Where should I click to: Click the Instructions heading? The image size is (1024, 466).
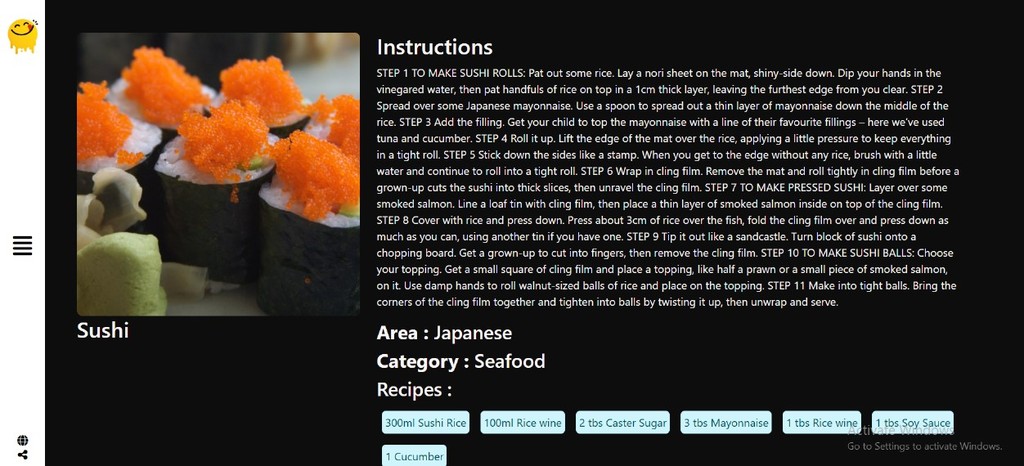434,47
